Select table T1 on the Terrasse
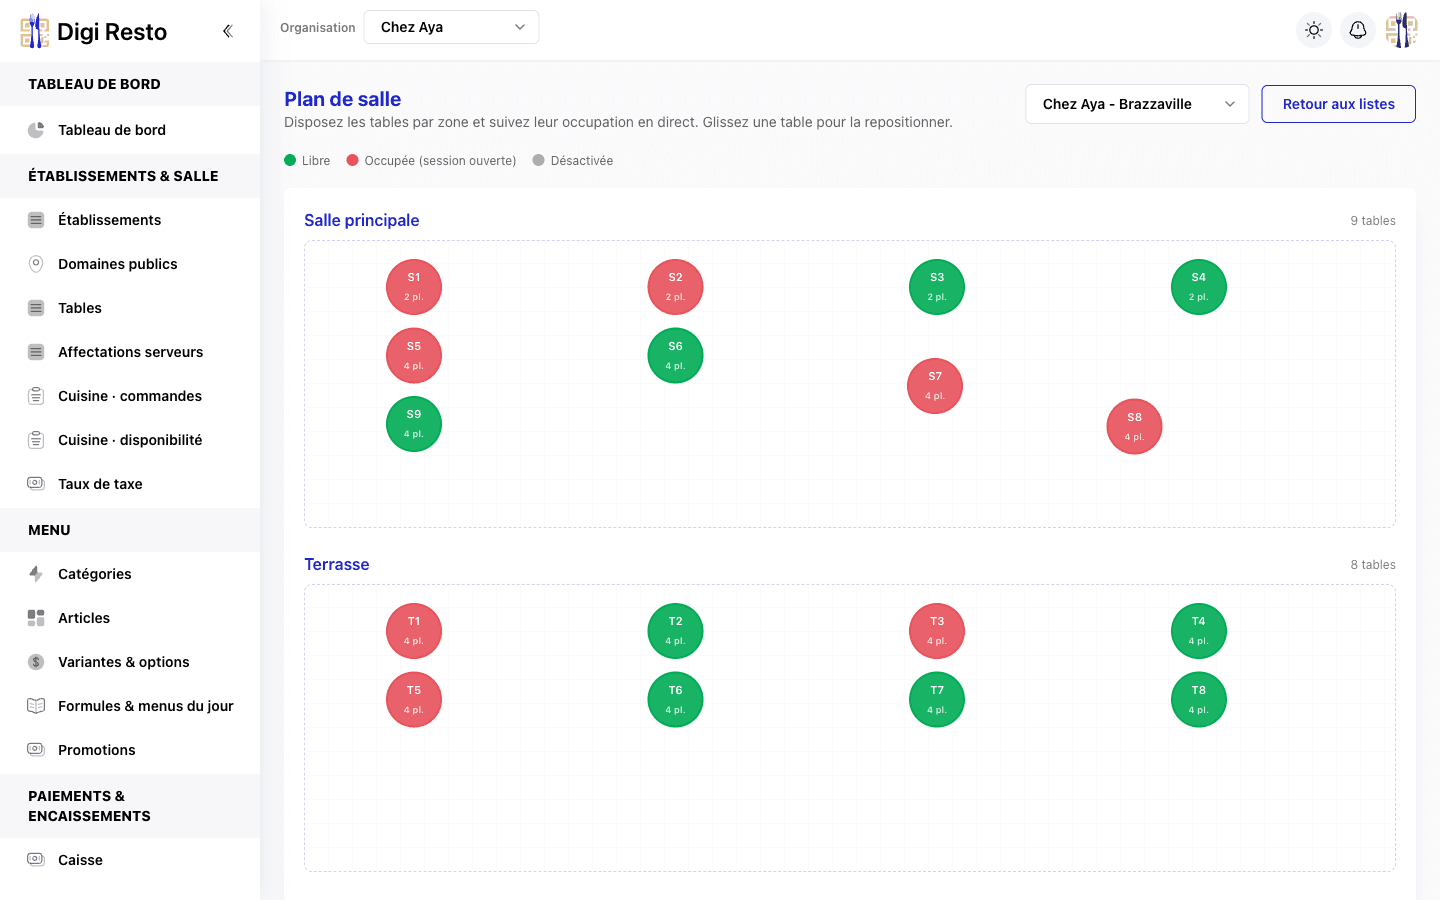Image resolution: width=1440 pixels, height=900 pixels. [414, 631]
